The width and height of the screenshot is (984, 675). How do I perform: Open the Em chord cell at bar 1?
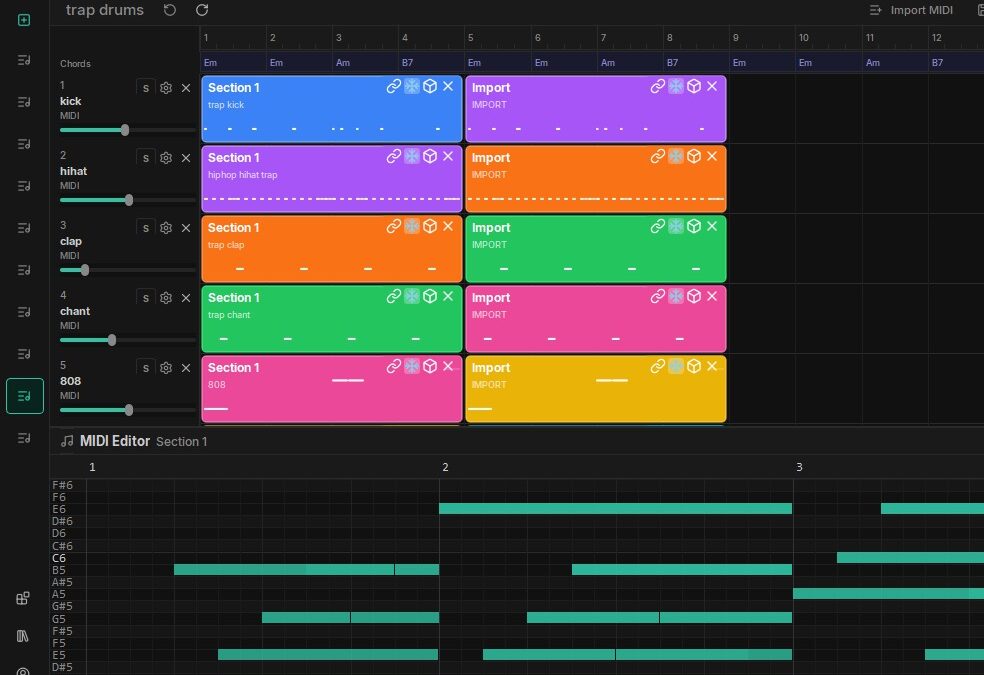pyautogui.click(x=232, y=62)
